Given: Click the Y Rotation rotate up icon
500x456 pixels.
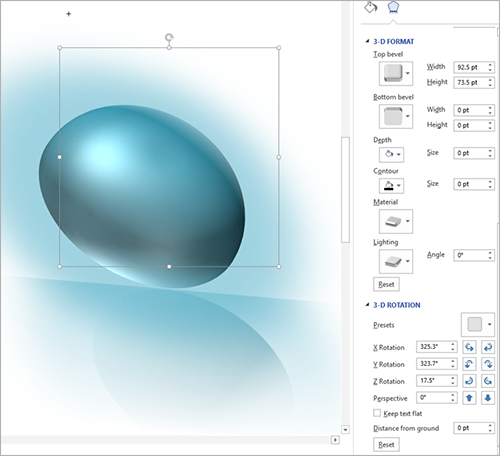Looking at the screenshot, I should 469,364.
